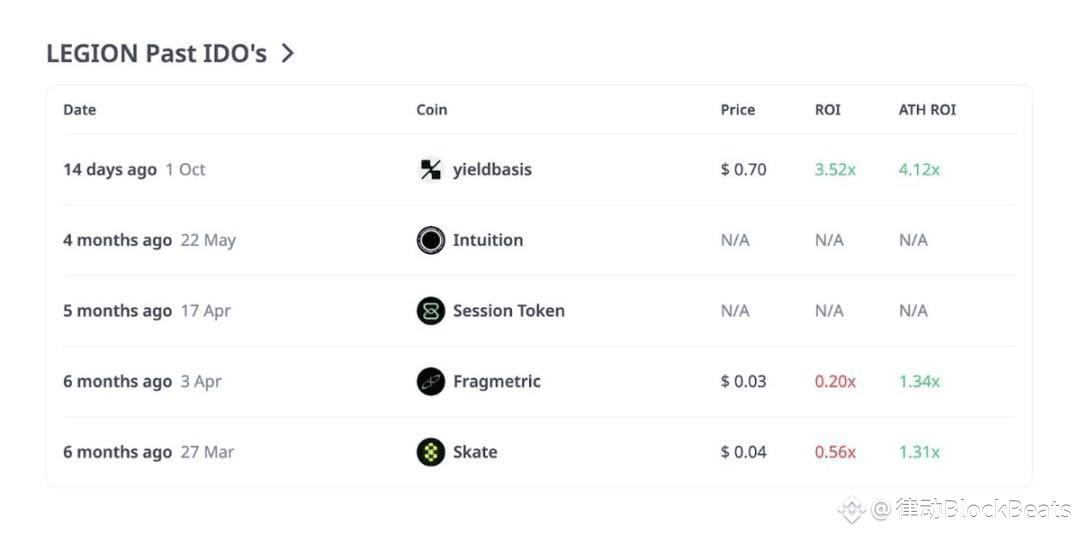Open the yieldbasis coin name link
Screen dimensions: 1079x535
[492, 170]
